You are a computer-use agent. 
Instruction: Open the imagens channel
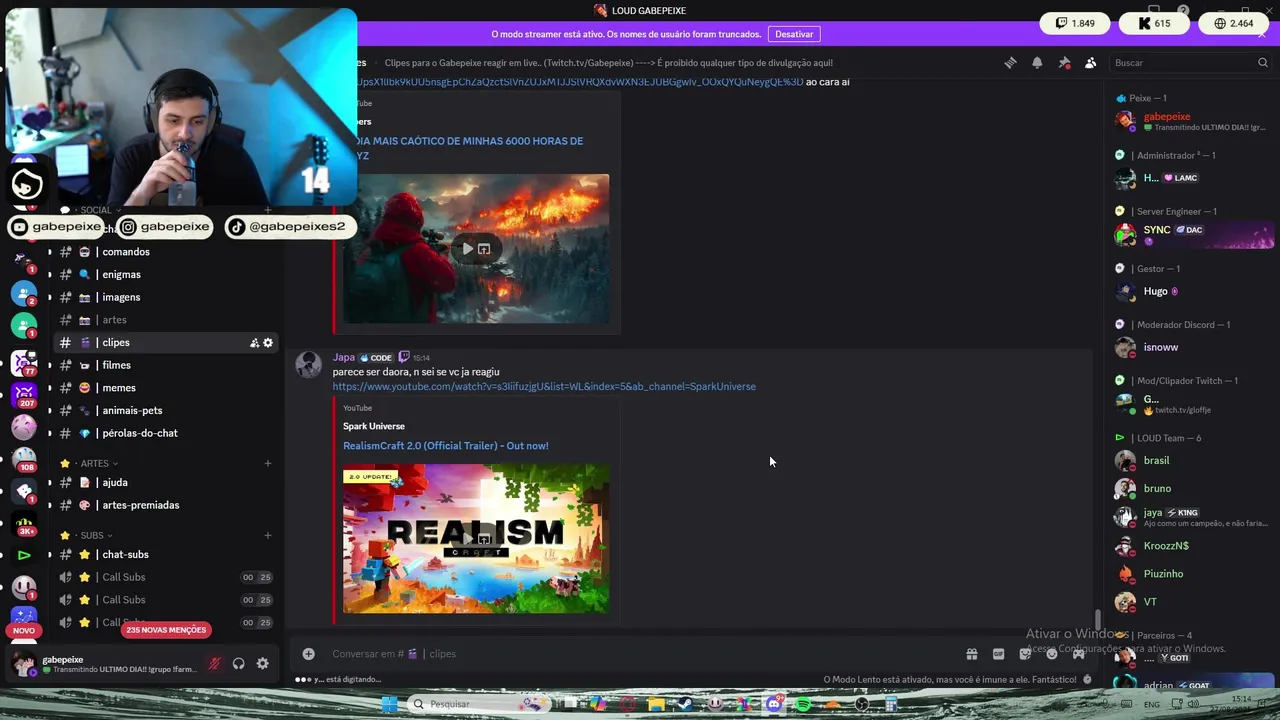tap(164, 297)
